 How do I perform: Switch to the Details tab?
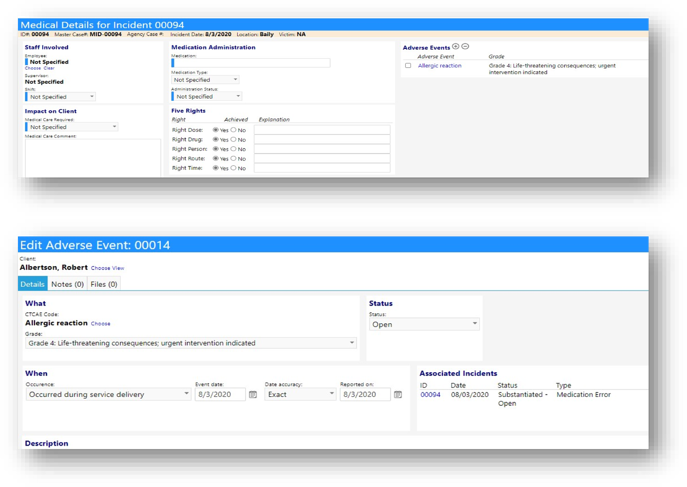(x=32, y=284)
